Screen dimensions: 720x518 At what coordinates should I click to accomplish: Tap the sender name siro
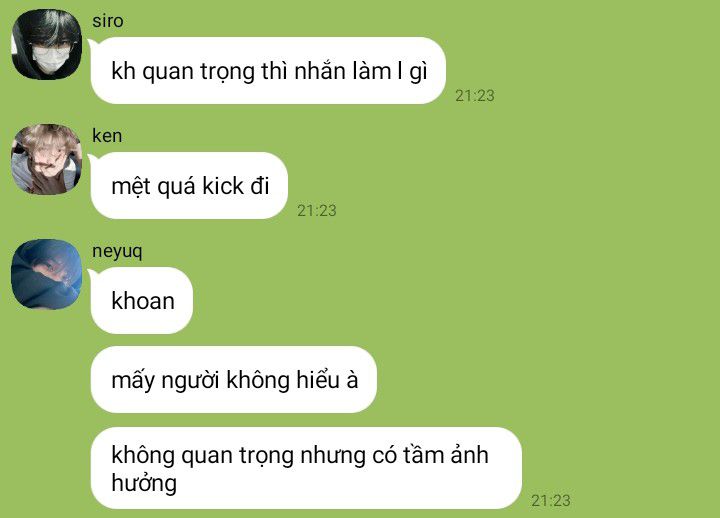(x=107, y=21)
